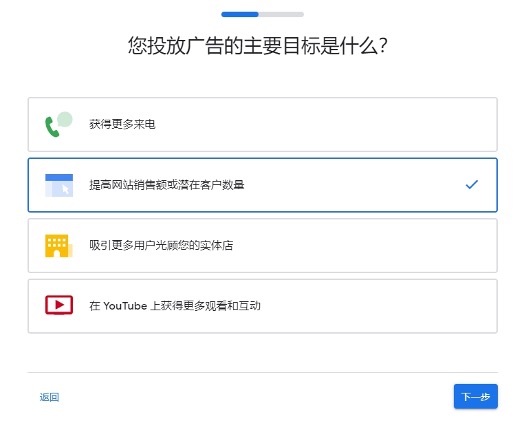Select 提高网站销售额或潜在客户数量 goal card

point(263,185)
